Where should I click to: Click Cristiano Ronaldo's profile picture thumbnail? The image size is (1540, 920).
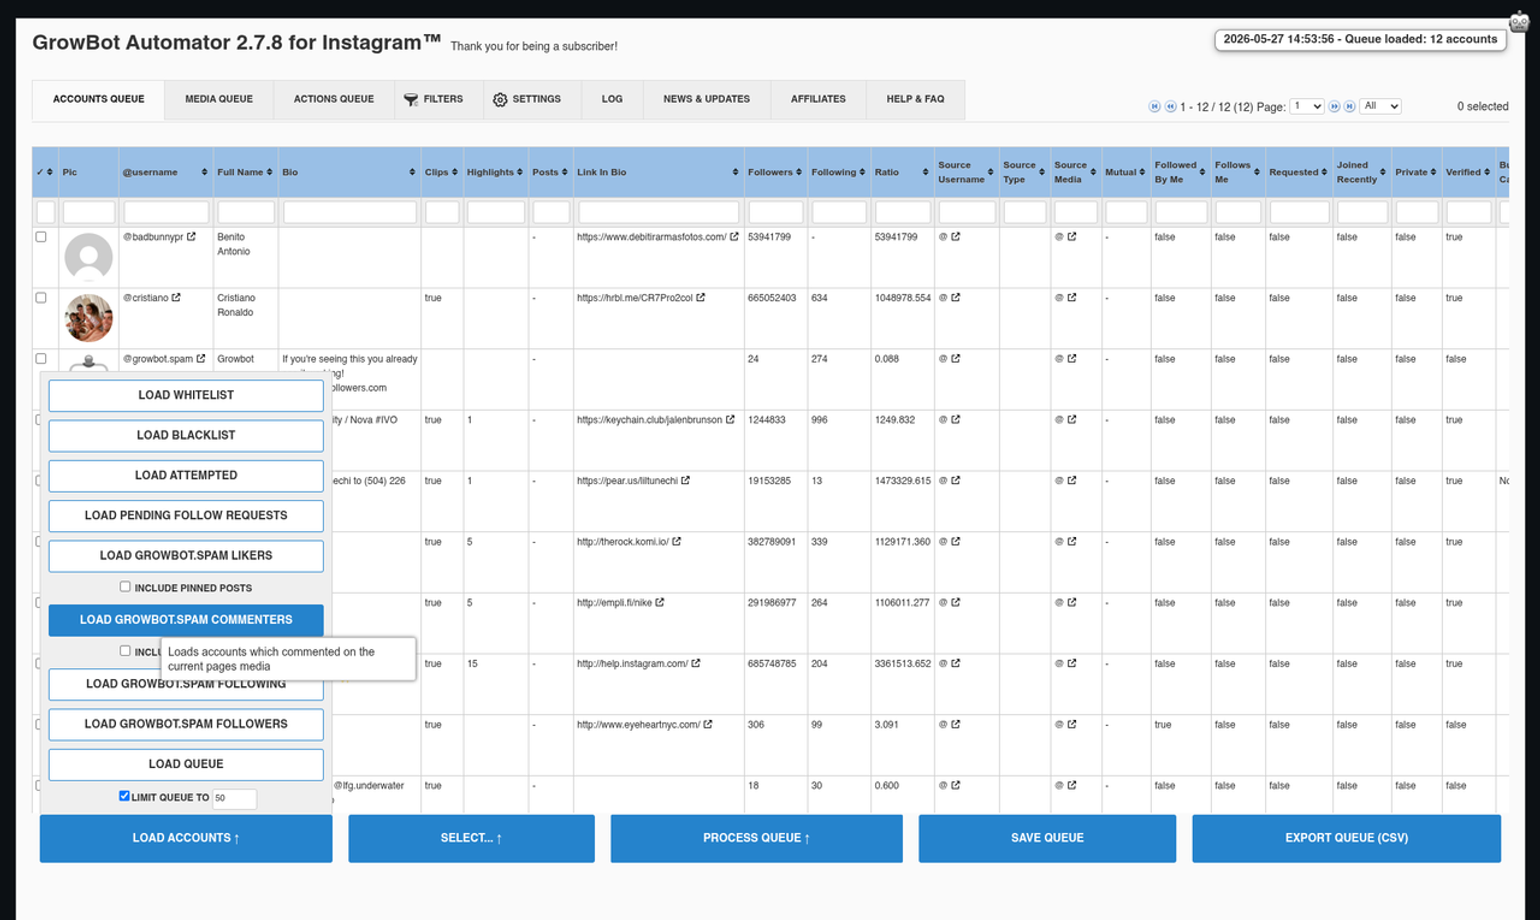(x=89, y=318)
